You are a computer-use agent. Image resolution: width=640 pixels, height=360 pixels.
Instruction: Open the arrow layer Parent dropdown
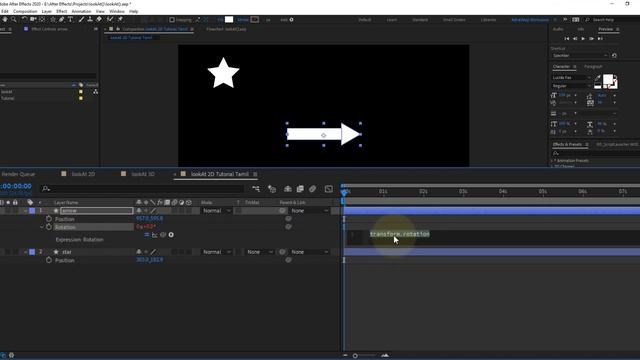pyautogui.click(x=309, y=211)
